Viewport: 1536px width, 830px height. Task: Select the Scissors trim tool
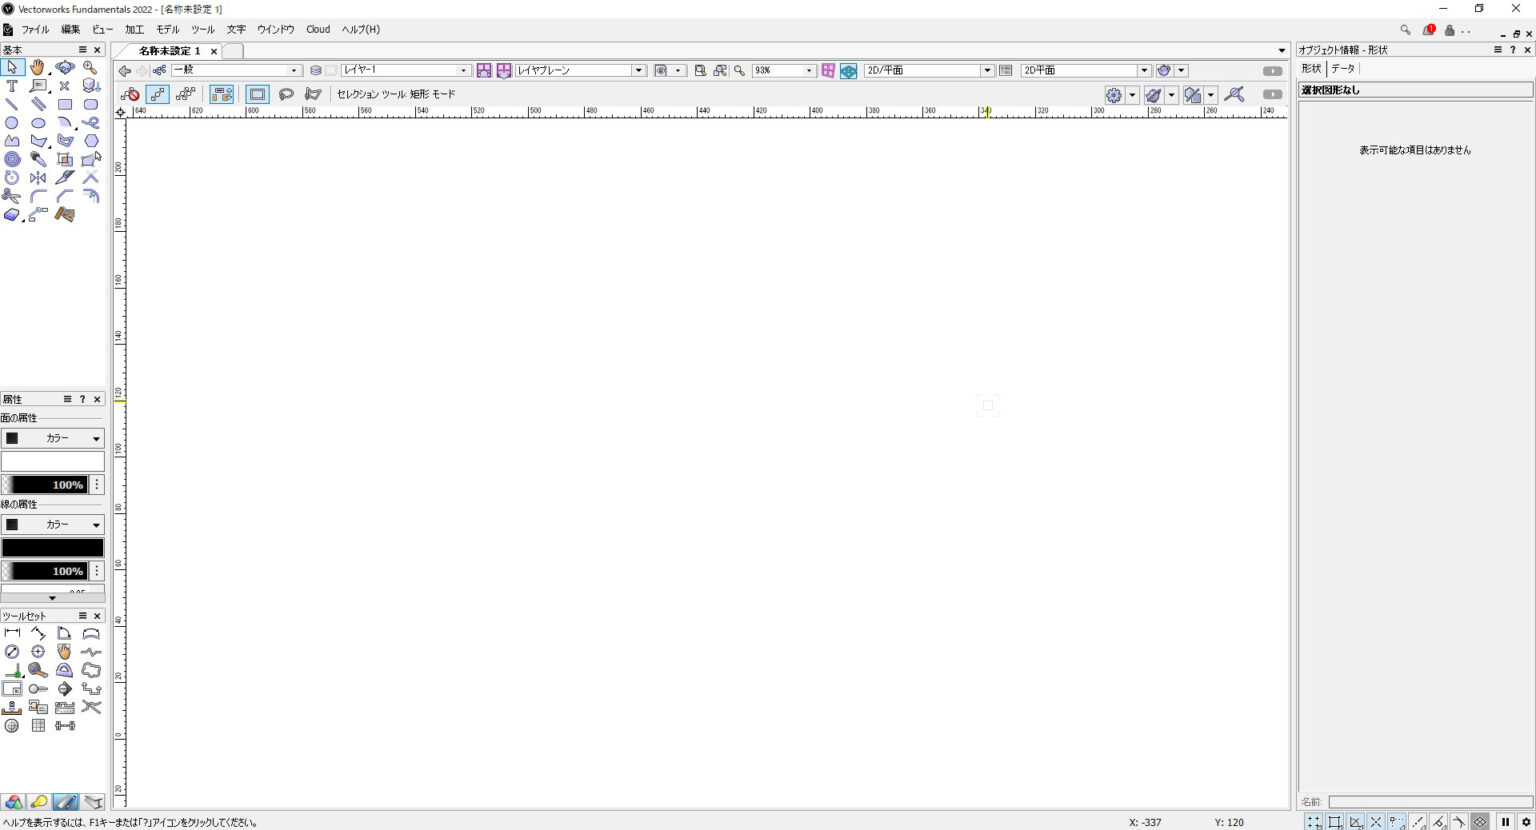pyautogui.click(x=12, y=196)
